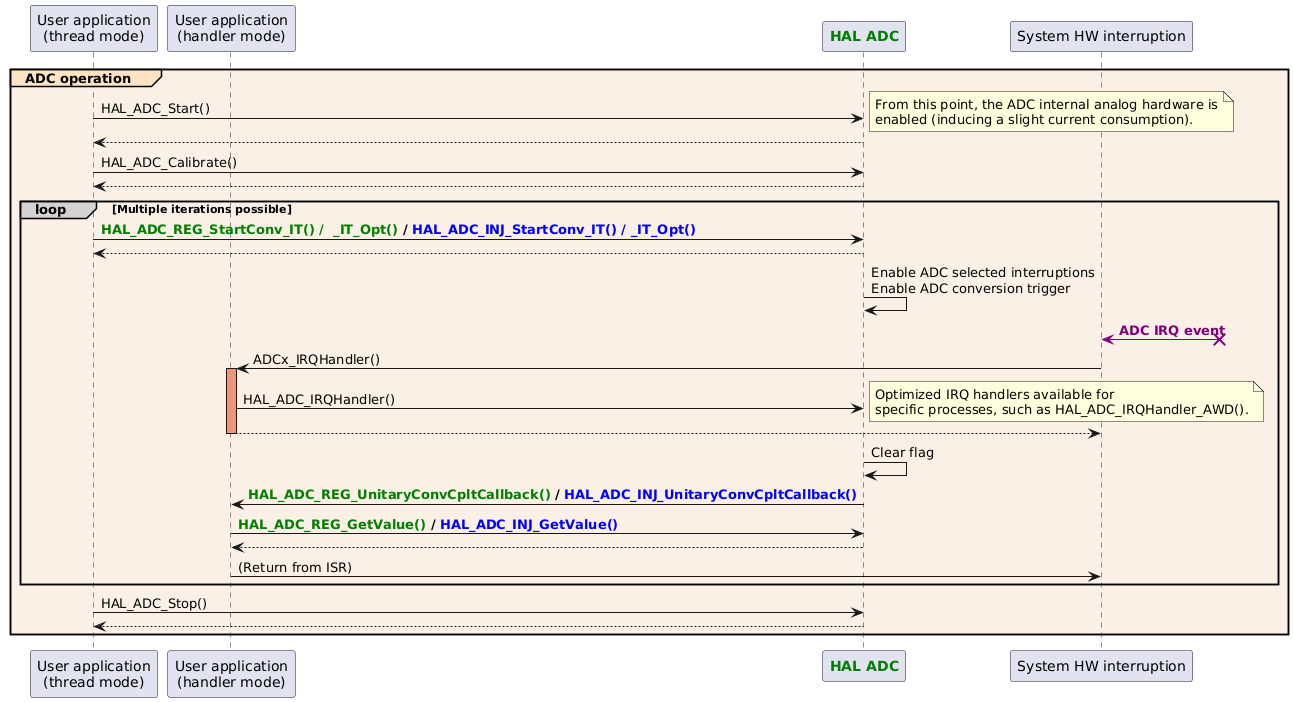Viewport: 1293px width, 702px height.
Task: Click the purple 'ADC IRQ event' label
Action: click(1172, 330)
